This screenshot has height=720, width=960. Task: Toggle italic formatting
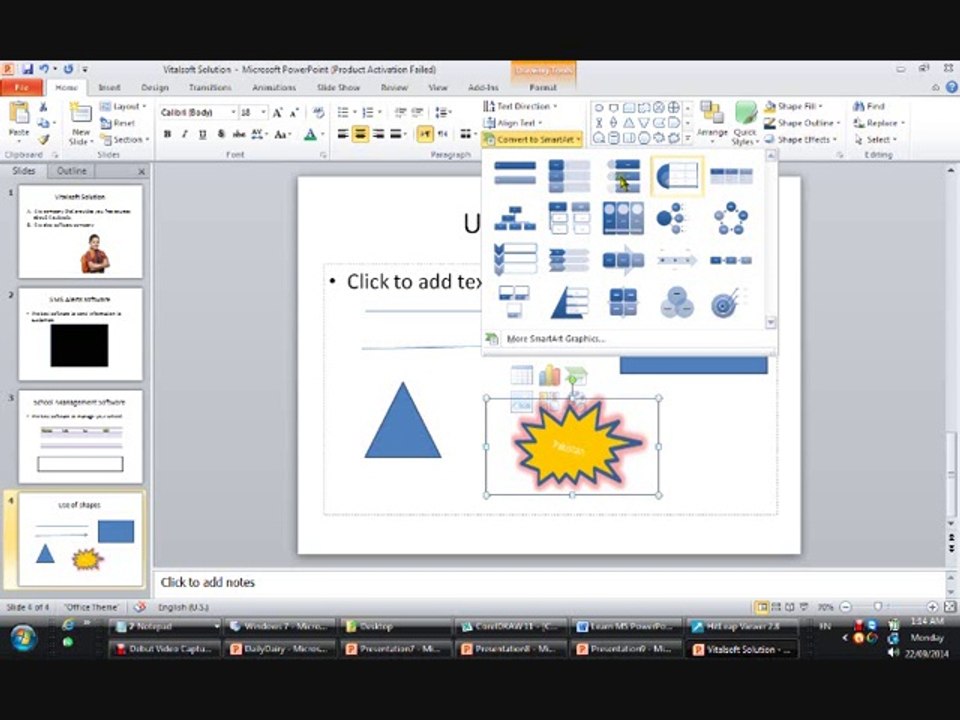click(184, 134)
